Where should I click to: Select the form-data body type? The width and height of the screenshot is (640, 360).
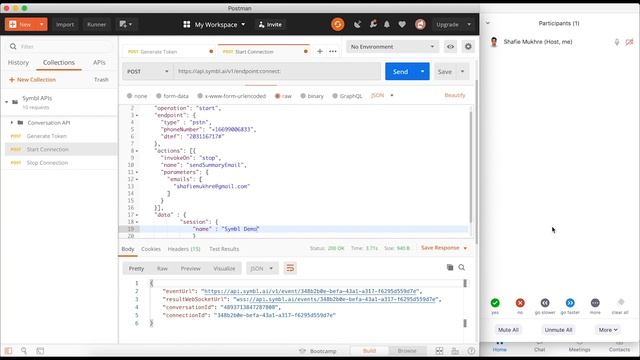159,96
